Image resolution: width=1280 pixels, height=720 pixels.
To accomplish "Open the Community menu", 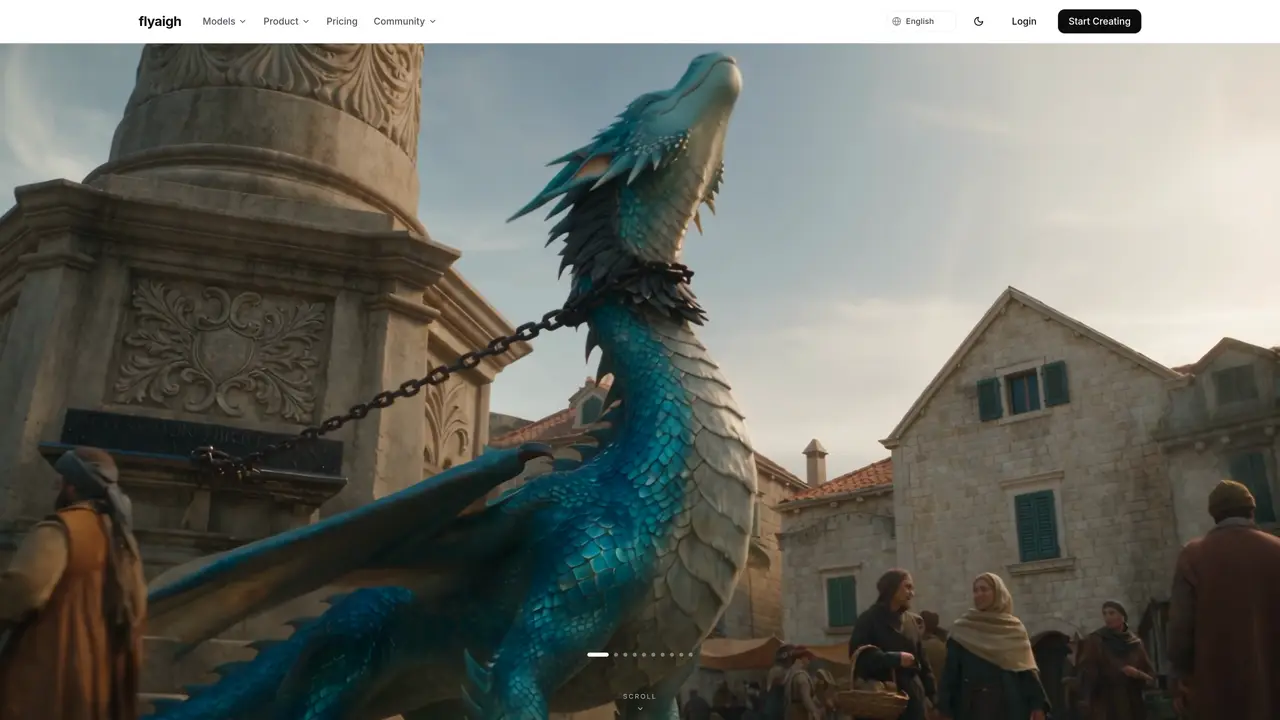I will click(x=405, y=21).
